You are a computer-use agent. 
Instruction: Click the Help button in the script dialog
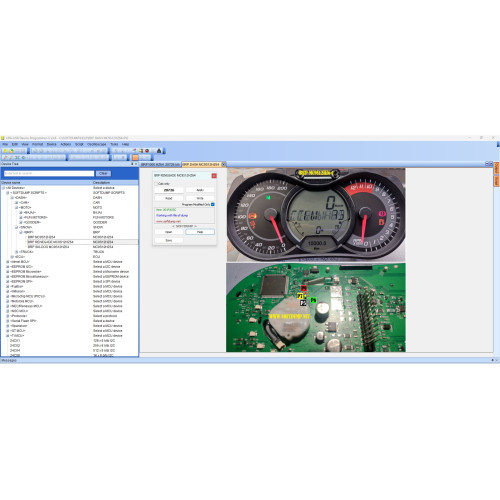coord(200,232)
